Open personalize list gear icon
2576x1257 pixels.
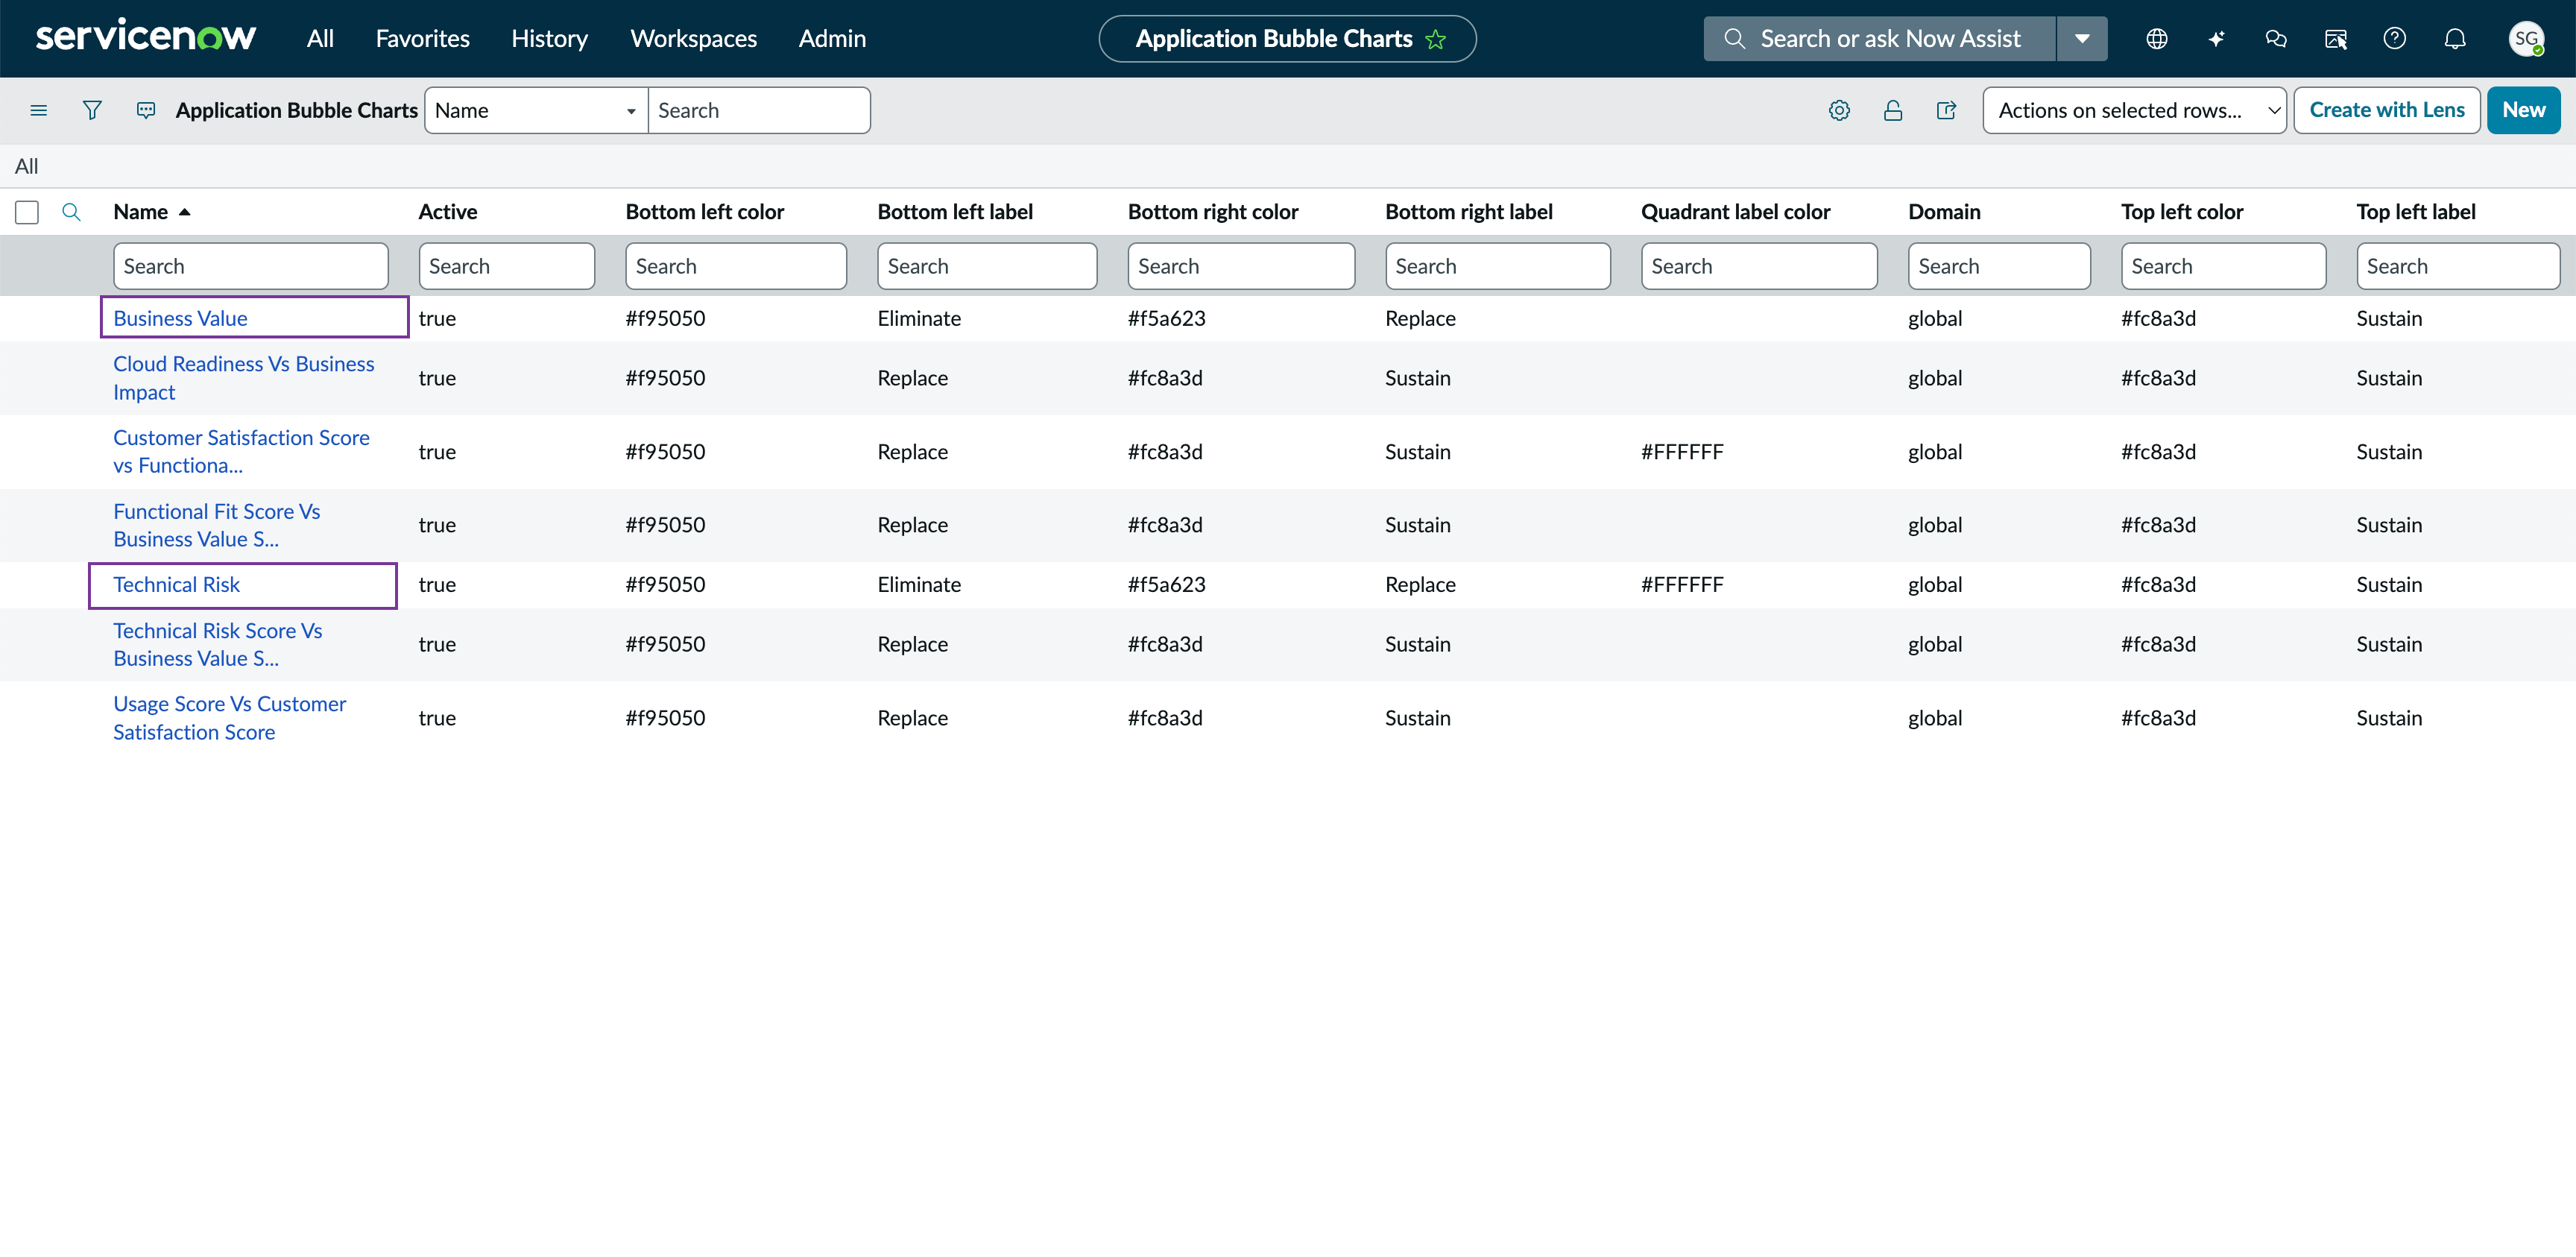point(1839,110)
